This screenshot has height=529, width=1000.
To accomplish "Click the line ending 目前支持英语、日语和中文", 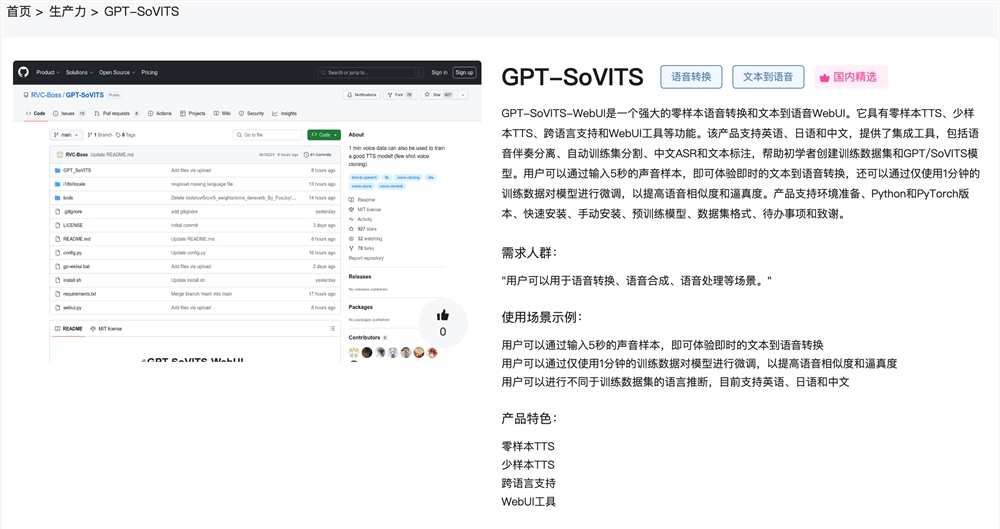I will [x=675, y=382].
